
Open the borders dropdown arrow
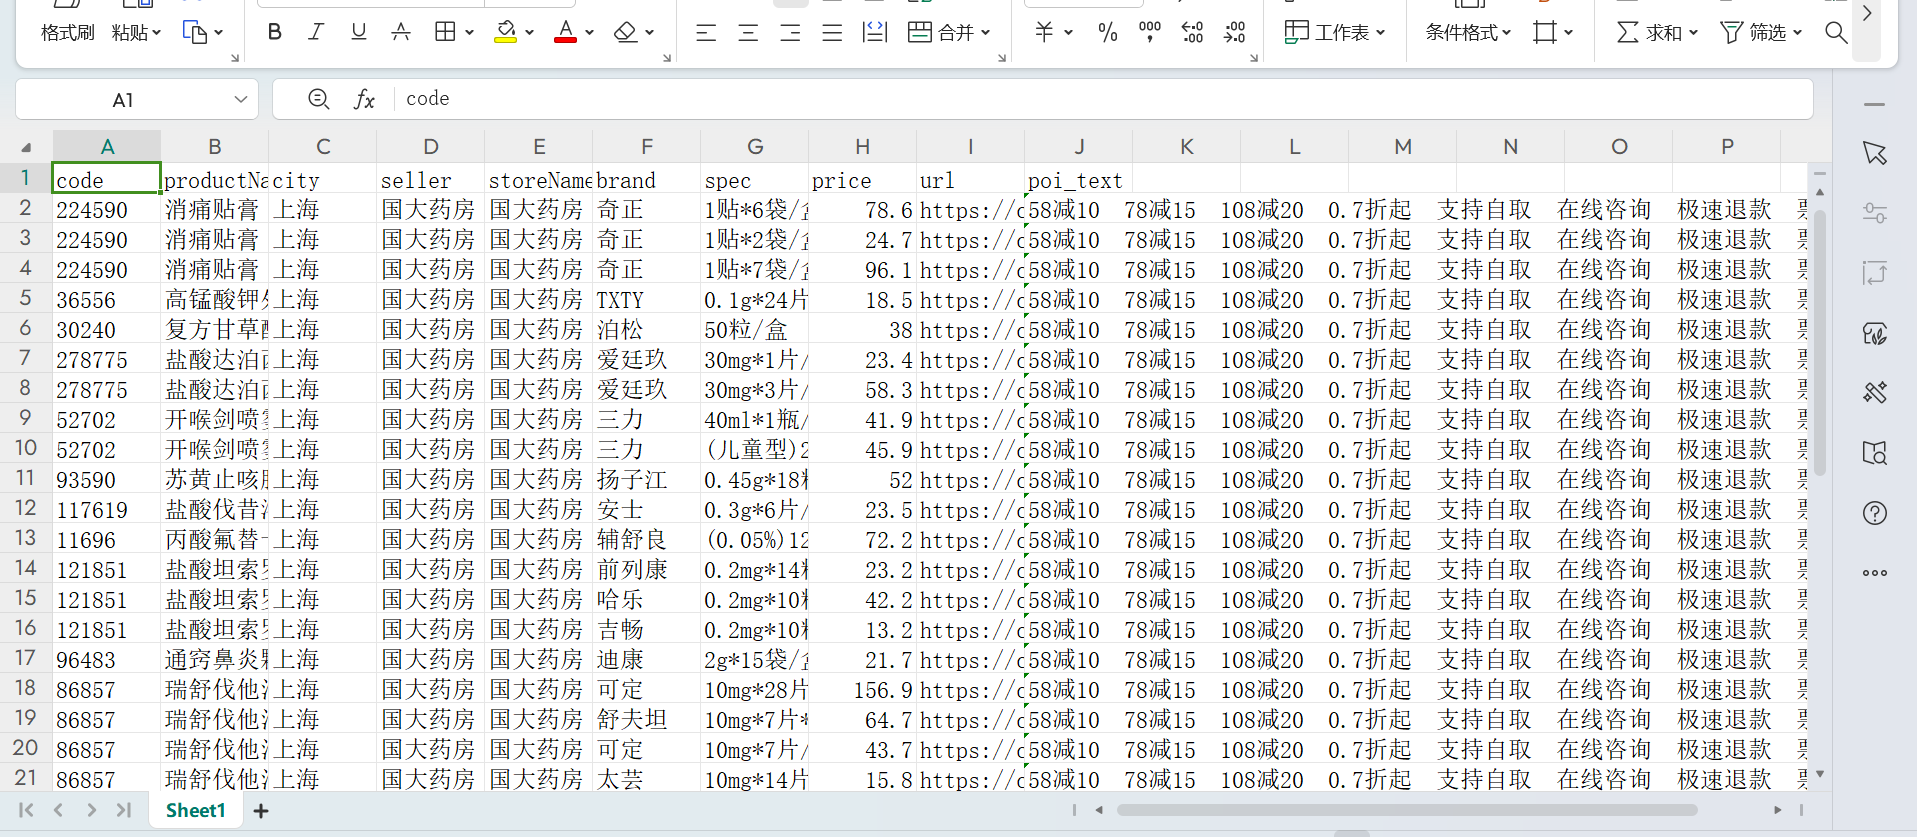[469, 33]
